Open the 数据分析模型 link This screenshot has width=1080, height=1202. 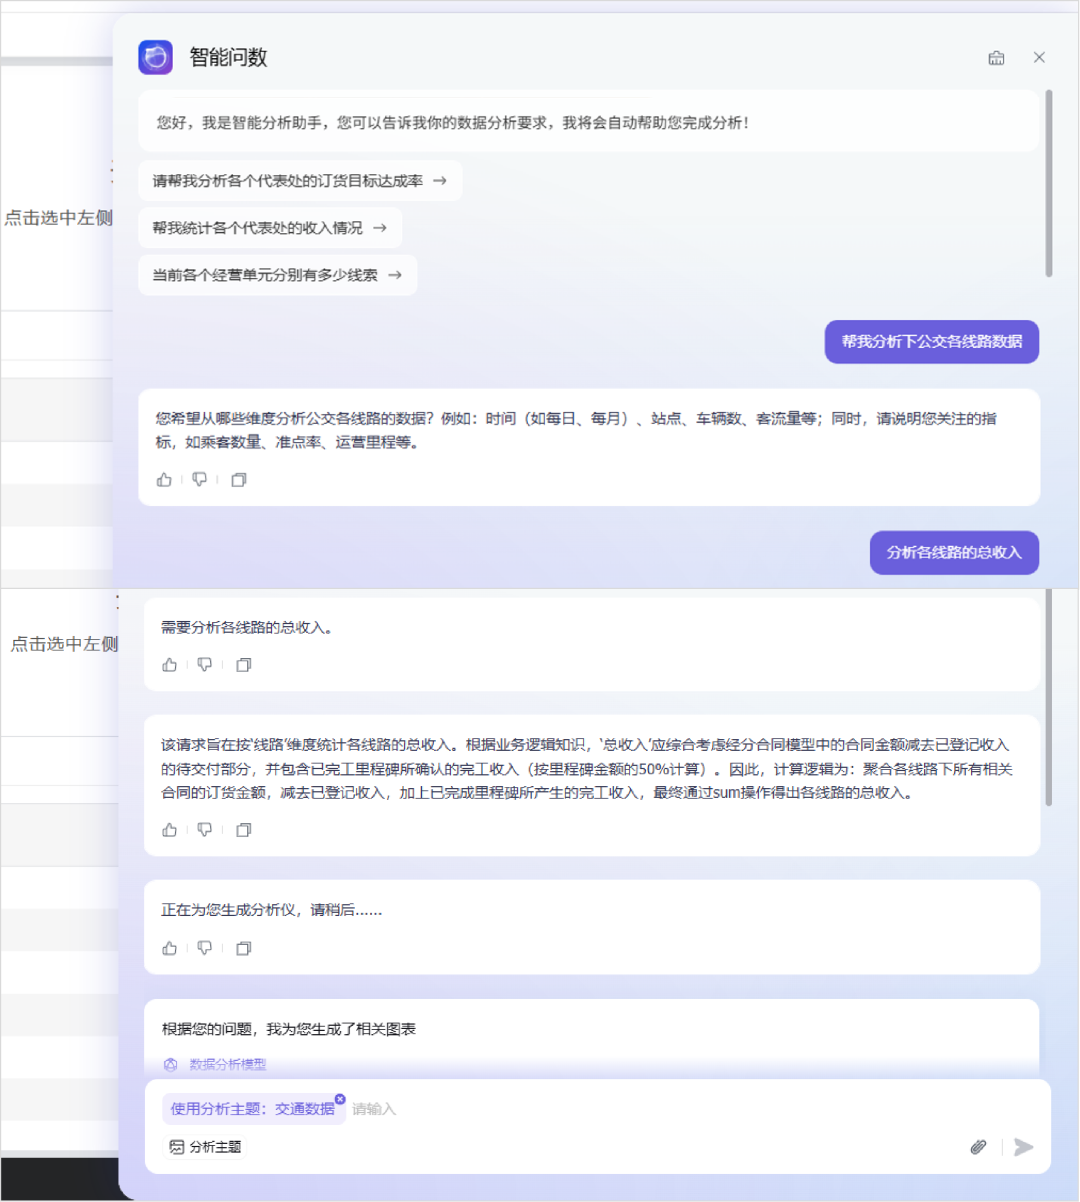coord(216,1064)
